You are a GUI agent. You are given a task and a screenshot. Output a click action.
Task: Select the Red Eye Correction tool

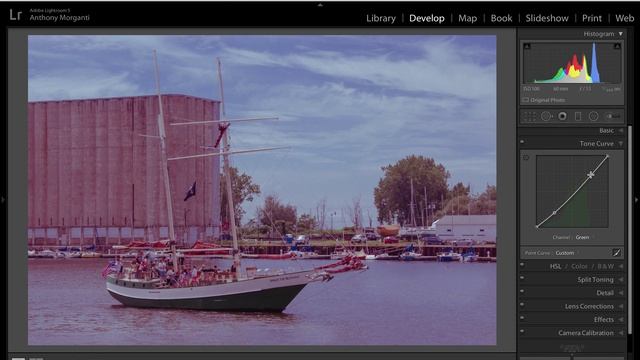562,117
